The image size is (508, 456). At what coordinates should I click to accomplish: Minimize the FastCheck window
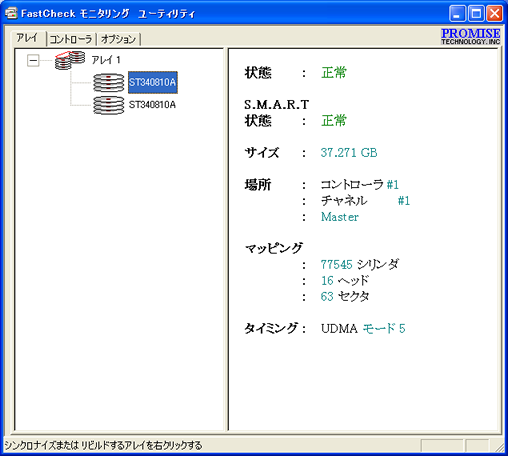(x=457, y=14)
